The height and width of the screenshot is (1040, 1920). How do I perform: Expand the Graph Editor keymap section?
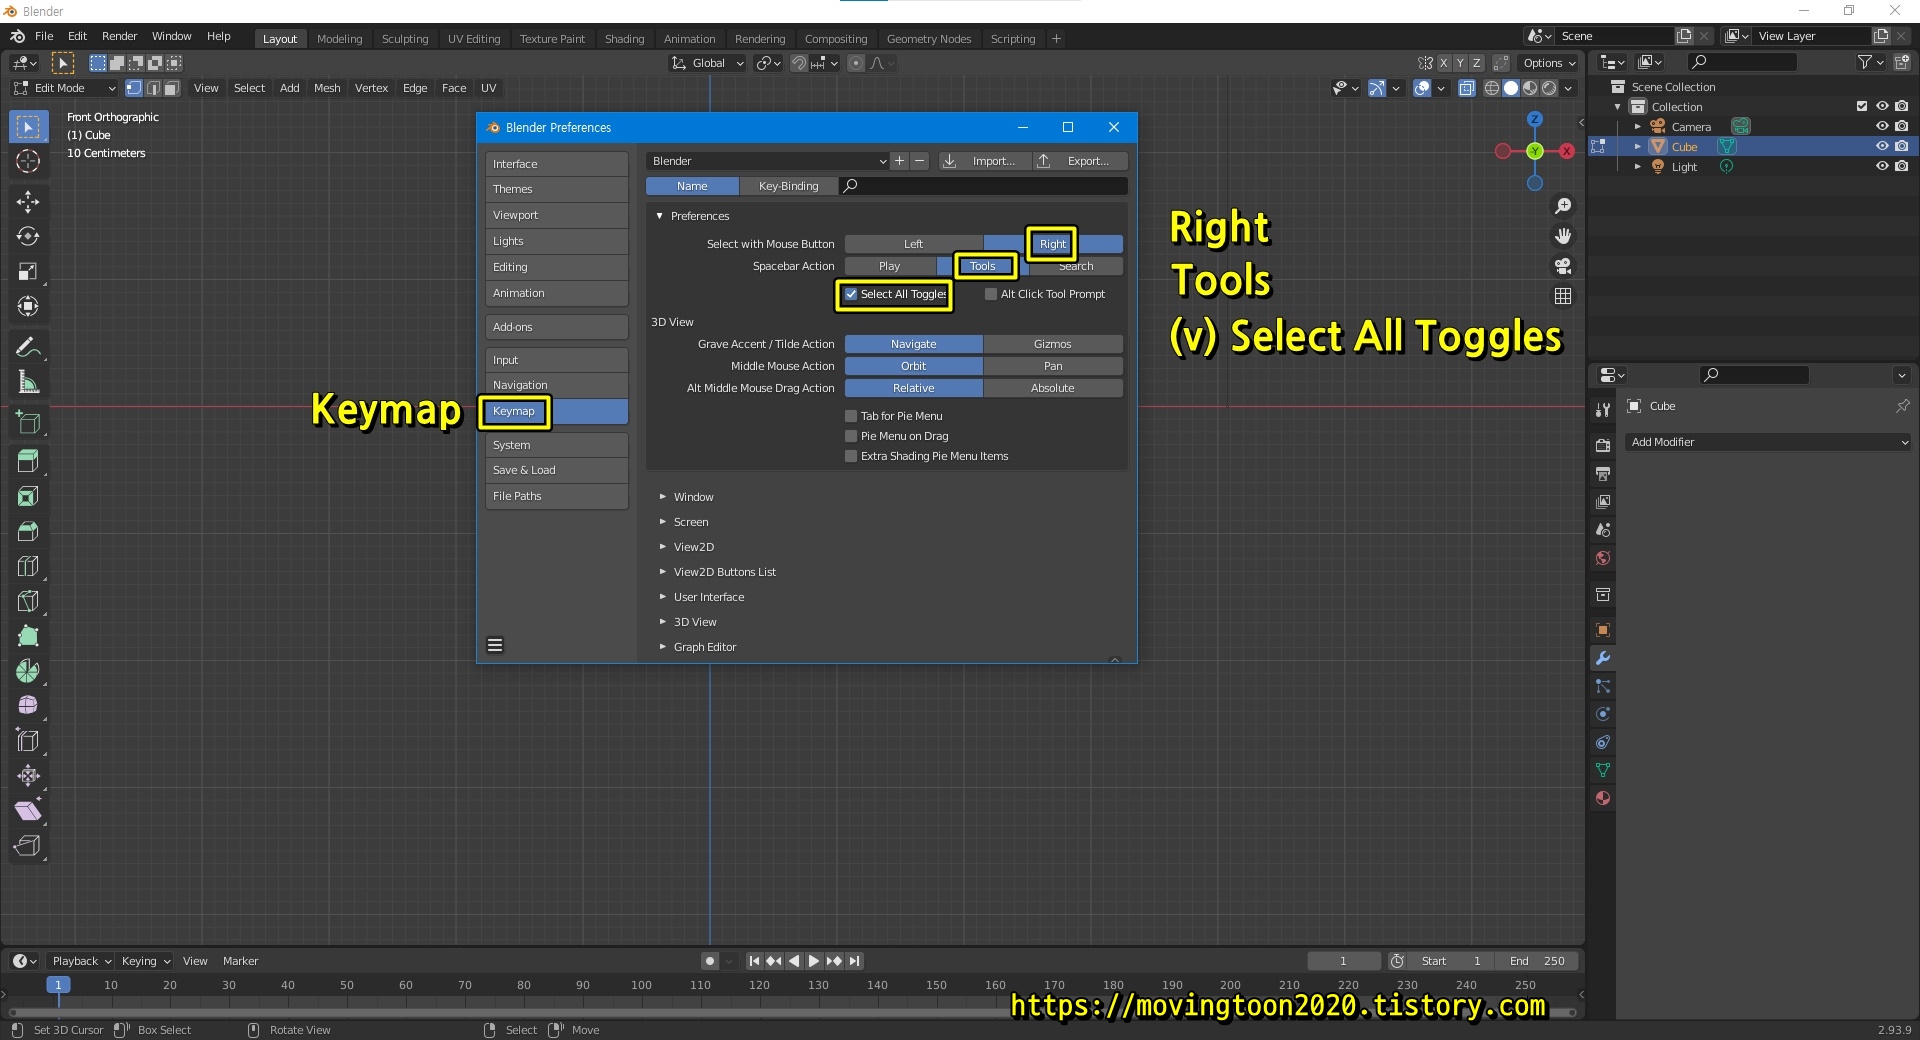[x=662, y=647]
